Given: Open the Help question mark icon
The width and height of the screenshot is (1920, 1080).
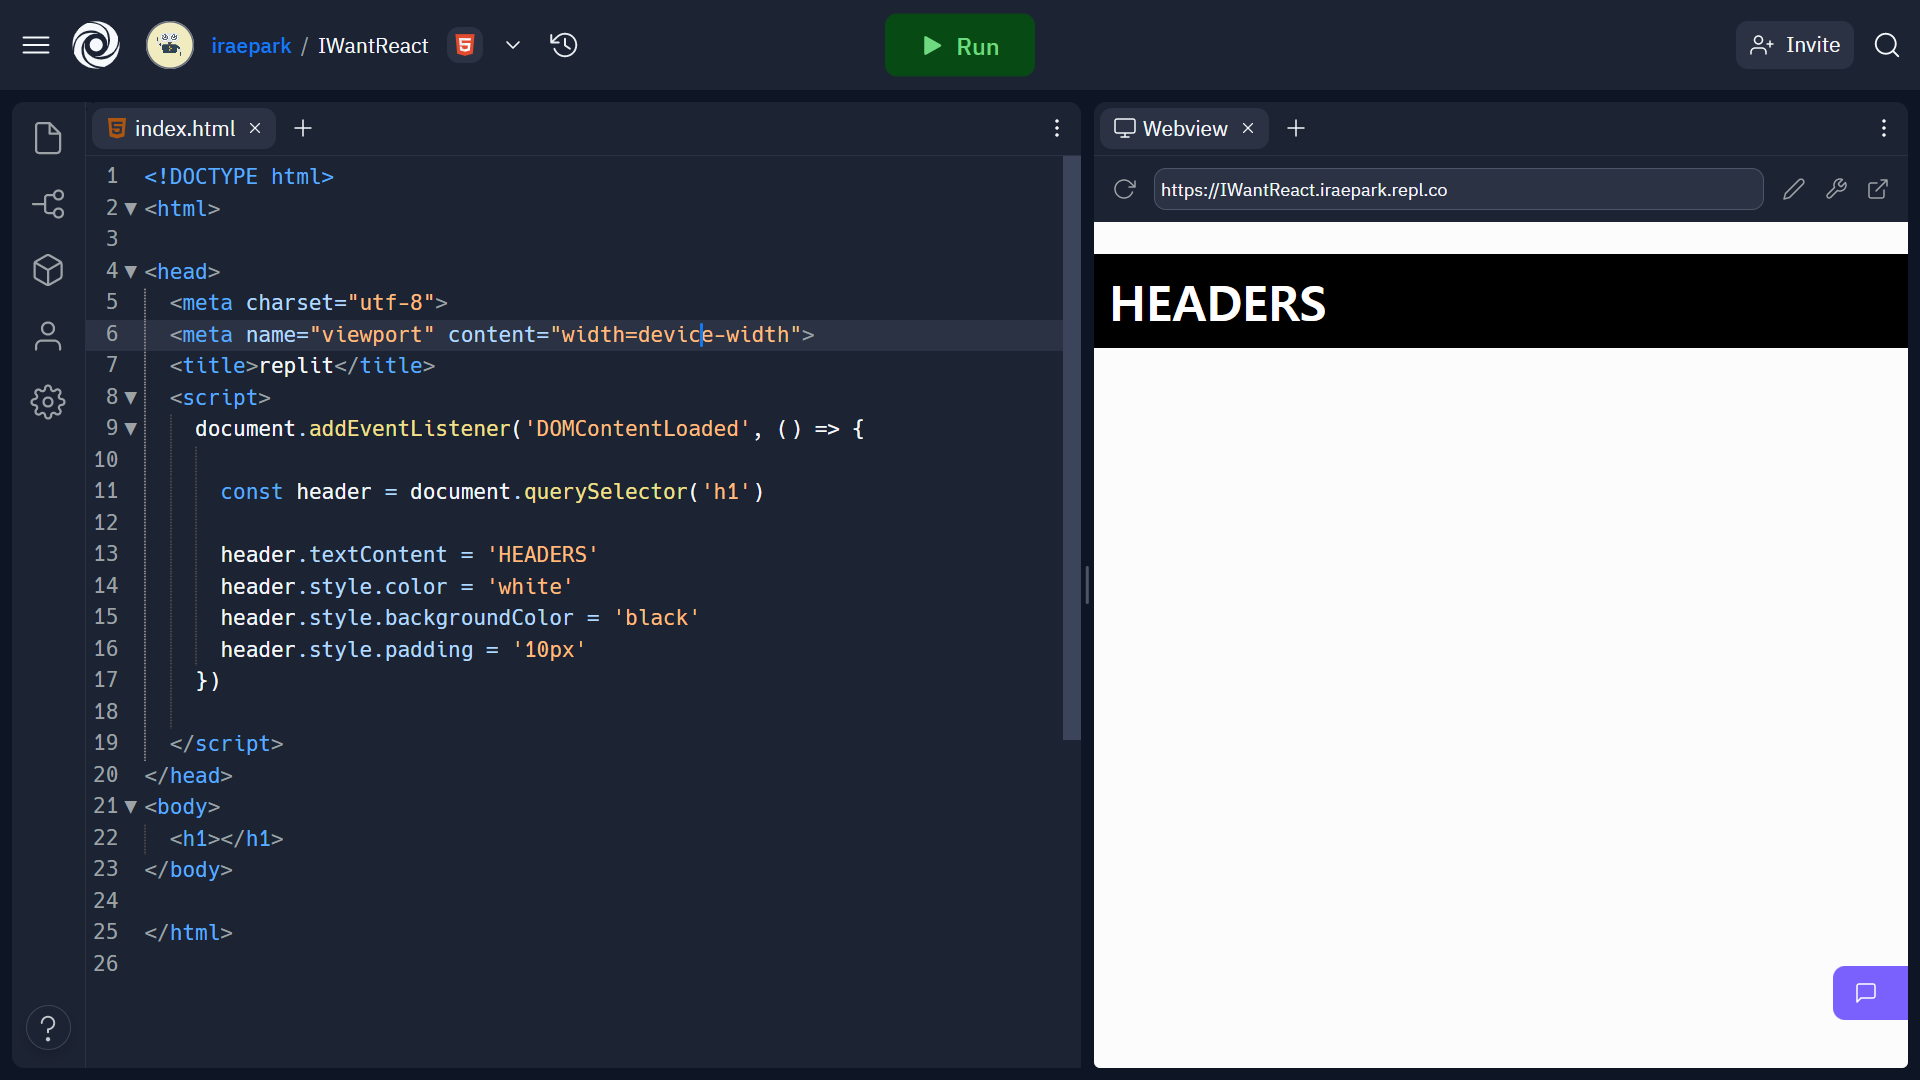Looking at the screenshot, I should tap(48, 1028).
